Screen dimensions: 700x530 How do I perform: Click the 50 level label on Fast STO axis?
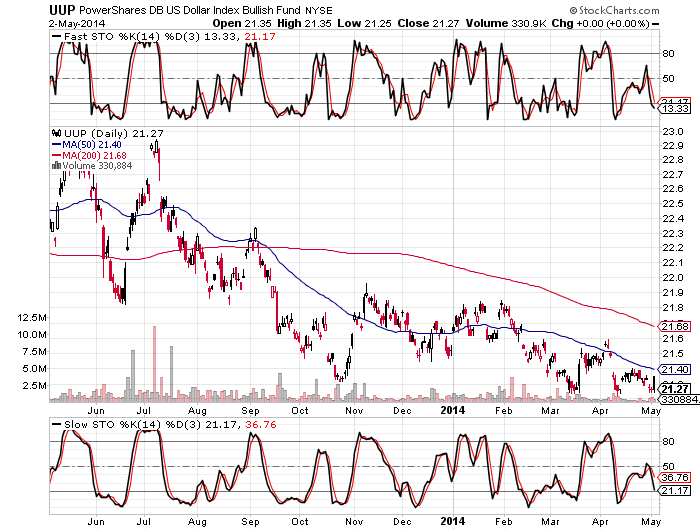click(x=669, y=79)
